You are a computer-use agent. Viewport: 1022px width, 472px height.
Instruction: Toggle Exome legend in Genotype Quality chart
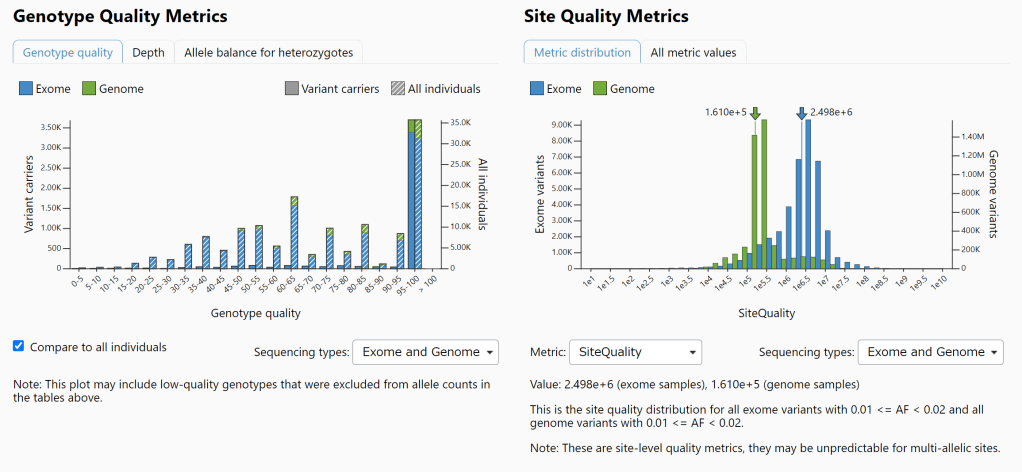pos(45,89)
